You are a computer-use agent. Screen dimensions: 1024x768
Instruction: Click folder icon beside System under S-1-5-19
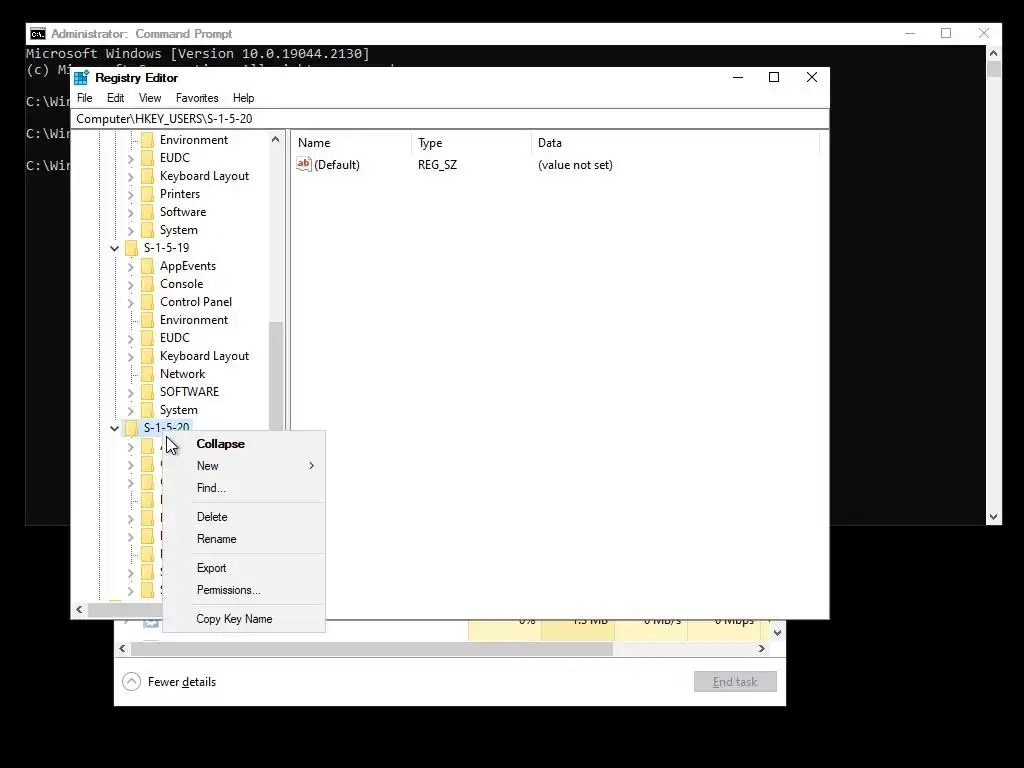(148, 410)
